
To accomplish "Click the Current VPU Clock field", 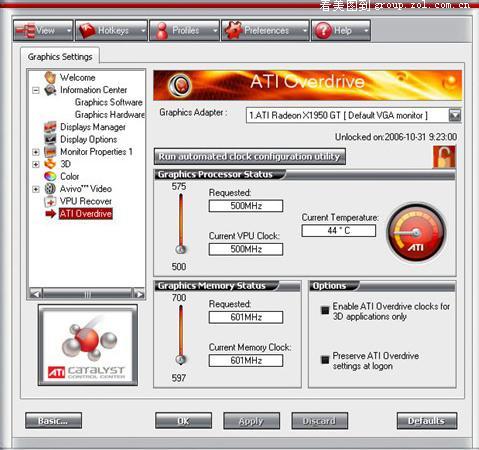I will [246, 249].
